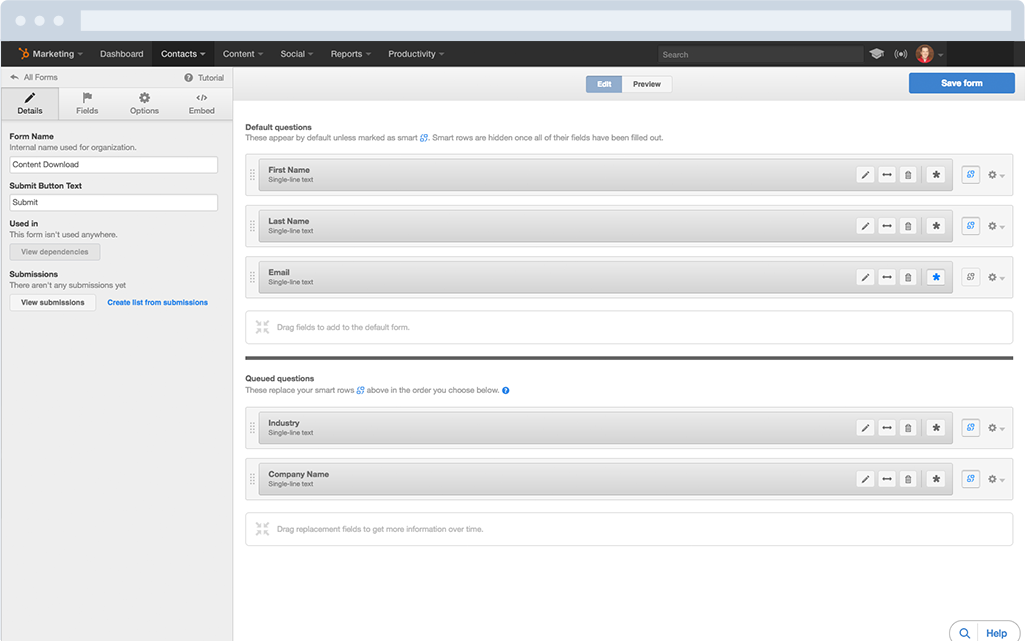This screenshot has width=1025, height=641.
Task: Open the Embed tab's code icon
Action: 201,103
